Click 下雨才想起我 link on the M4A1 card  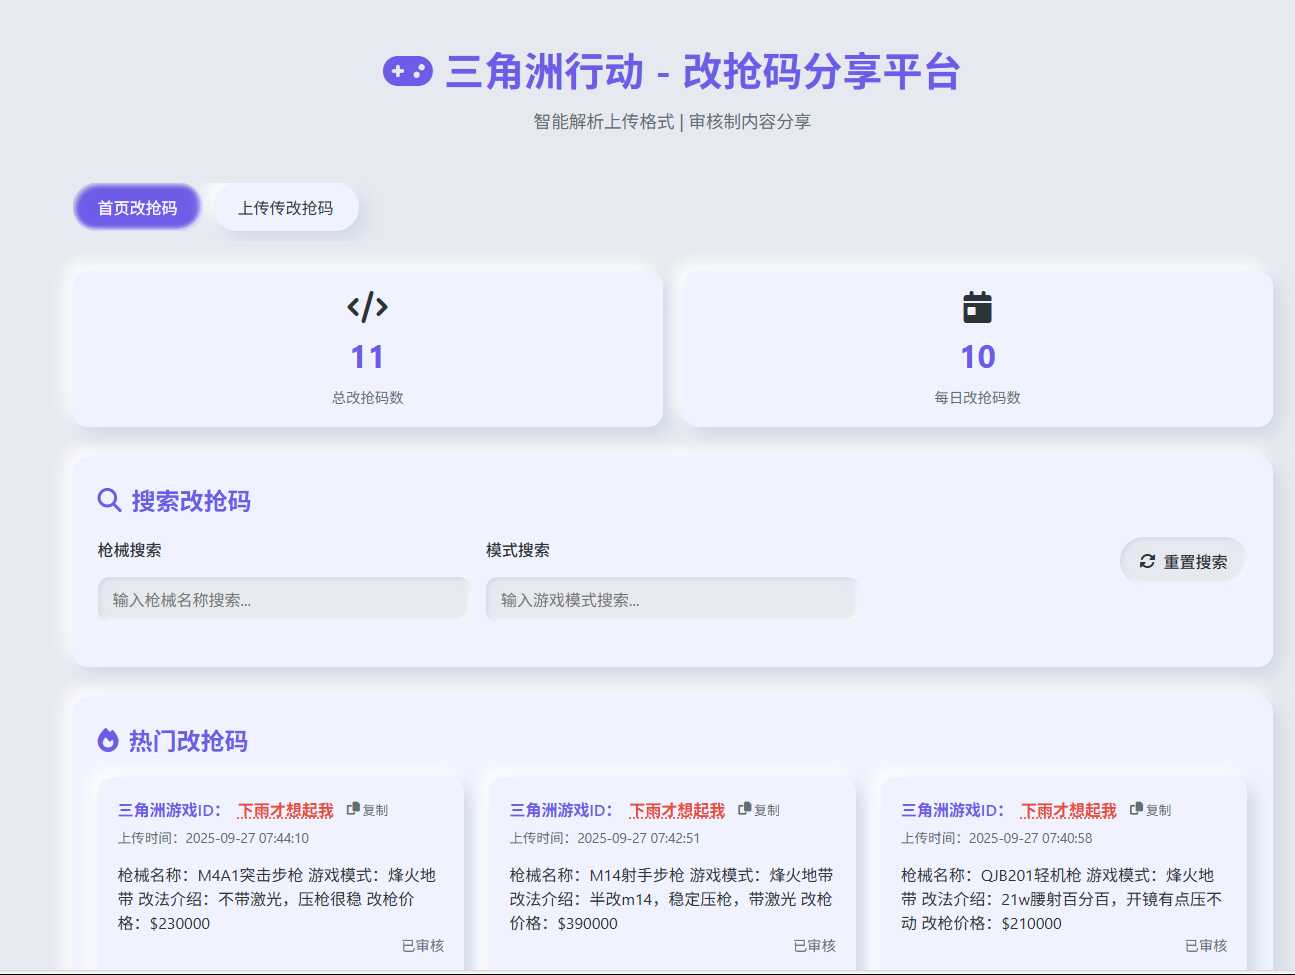[284, 810]
